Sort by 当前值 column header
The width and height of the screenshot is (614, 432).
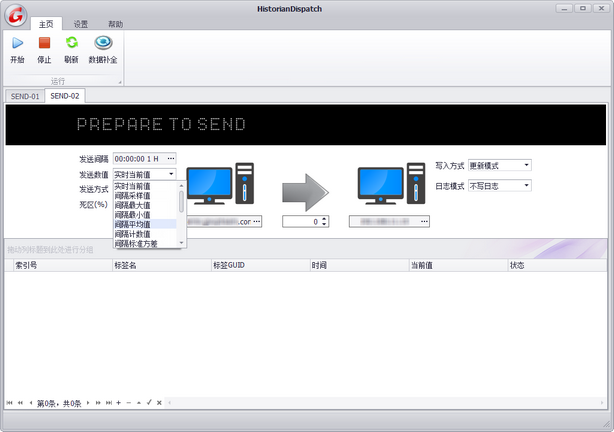[458, 266]
